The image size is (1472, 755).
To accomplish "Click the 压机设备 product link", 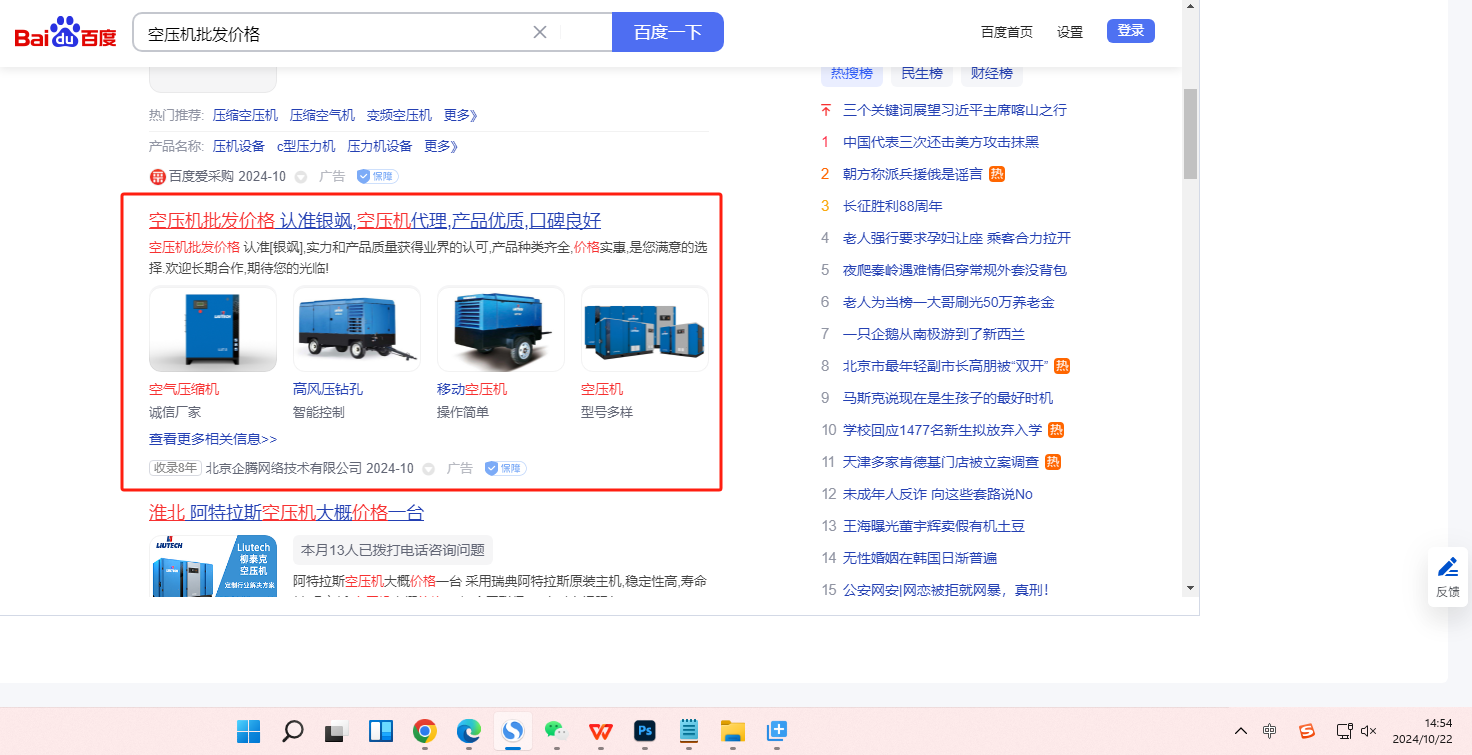I will 239,146.
